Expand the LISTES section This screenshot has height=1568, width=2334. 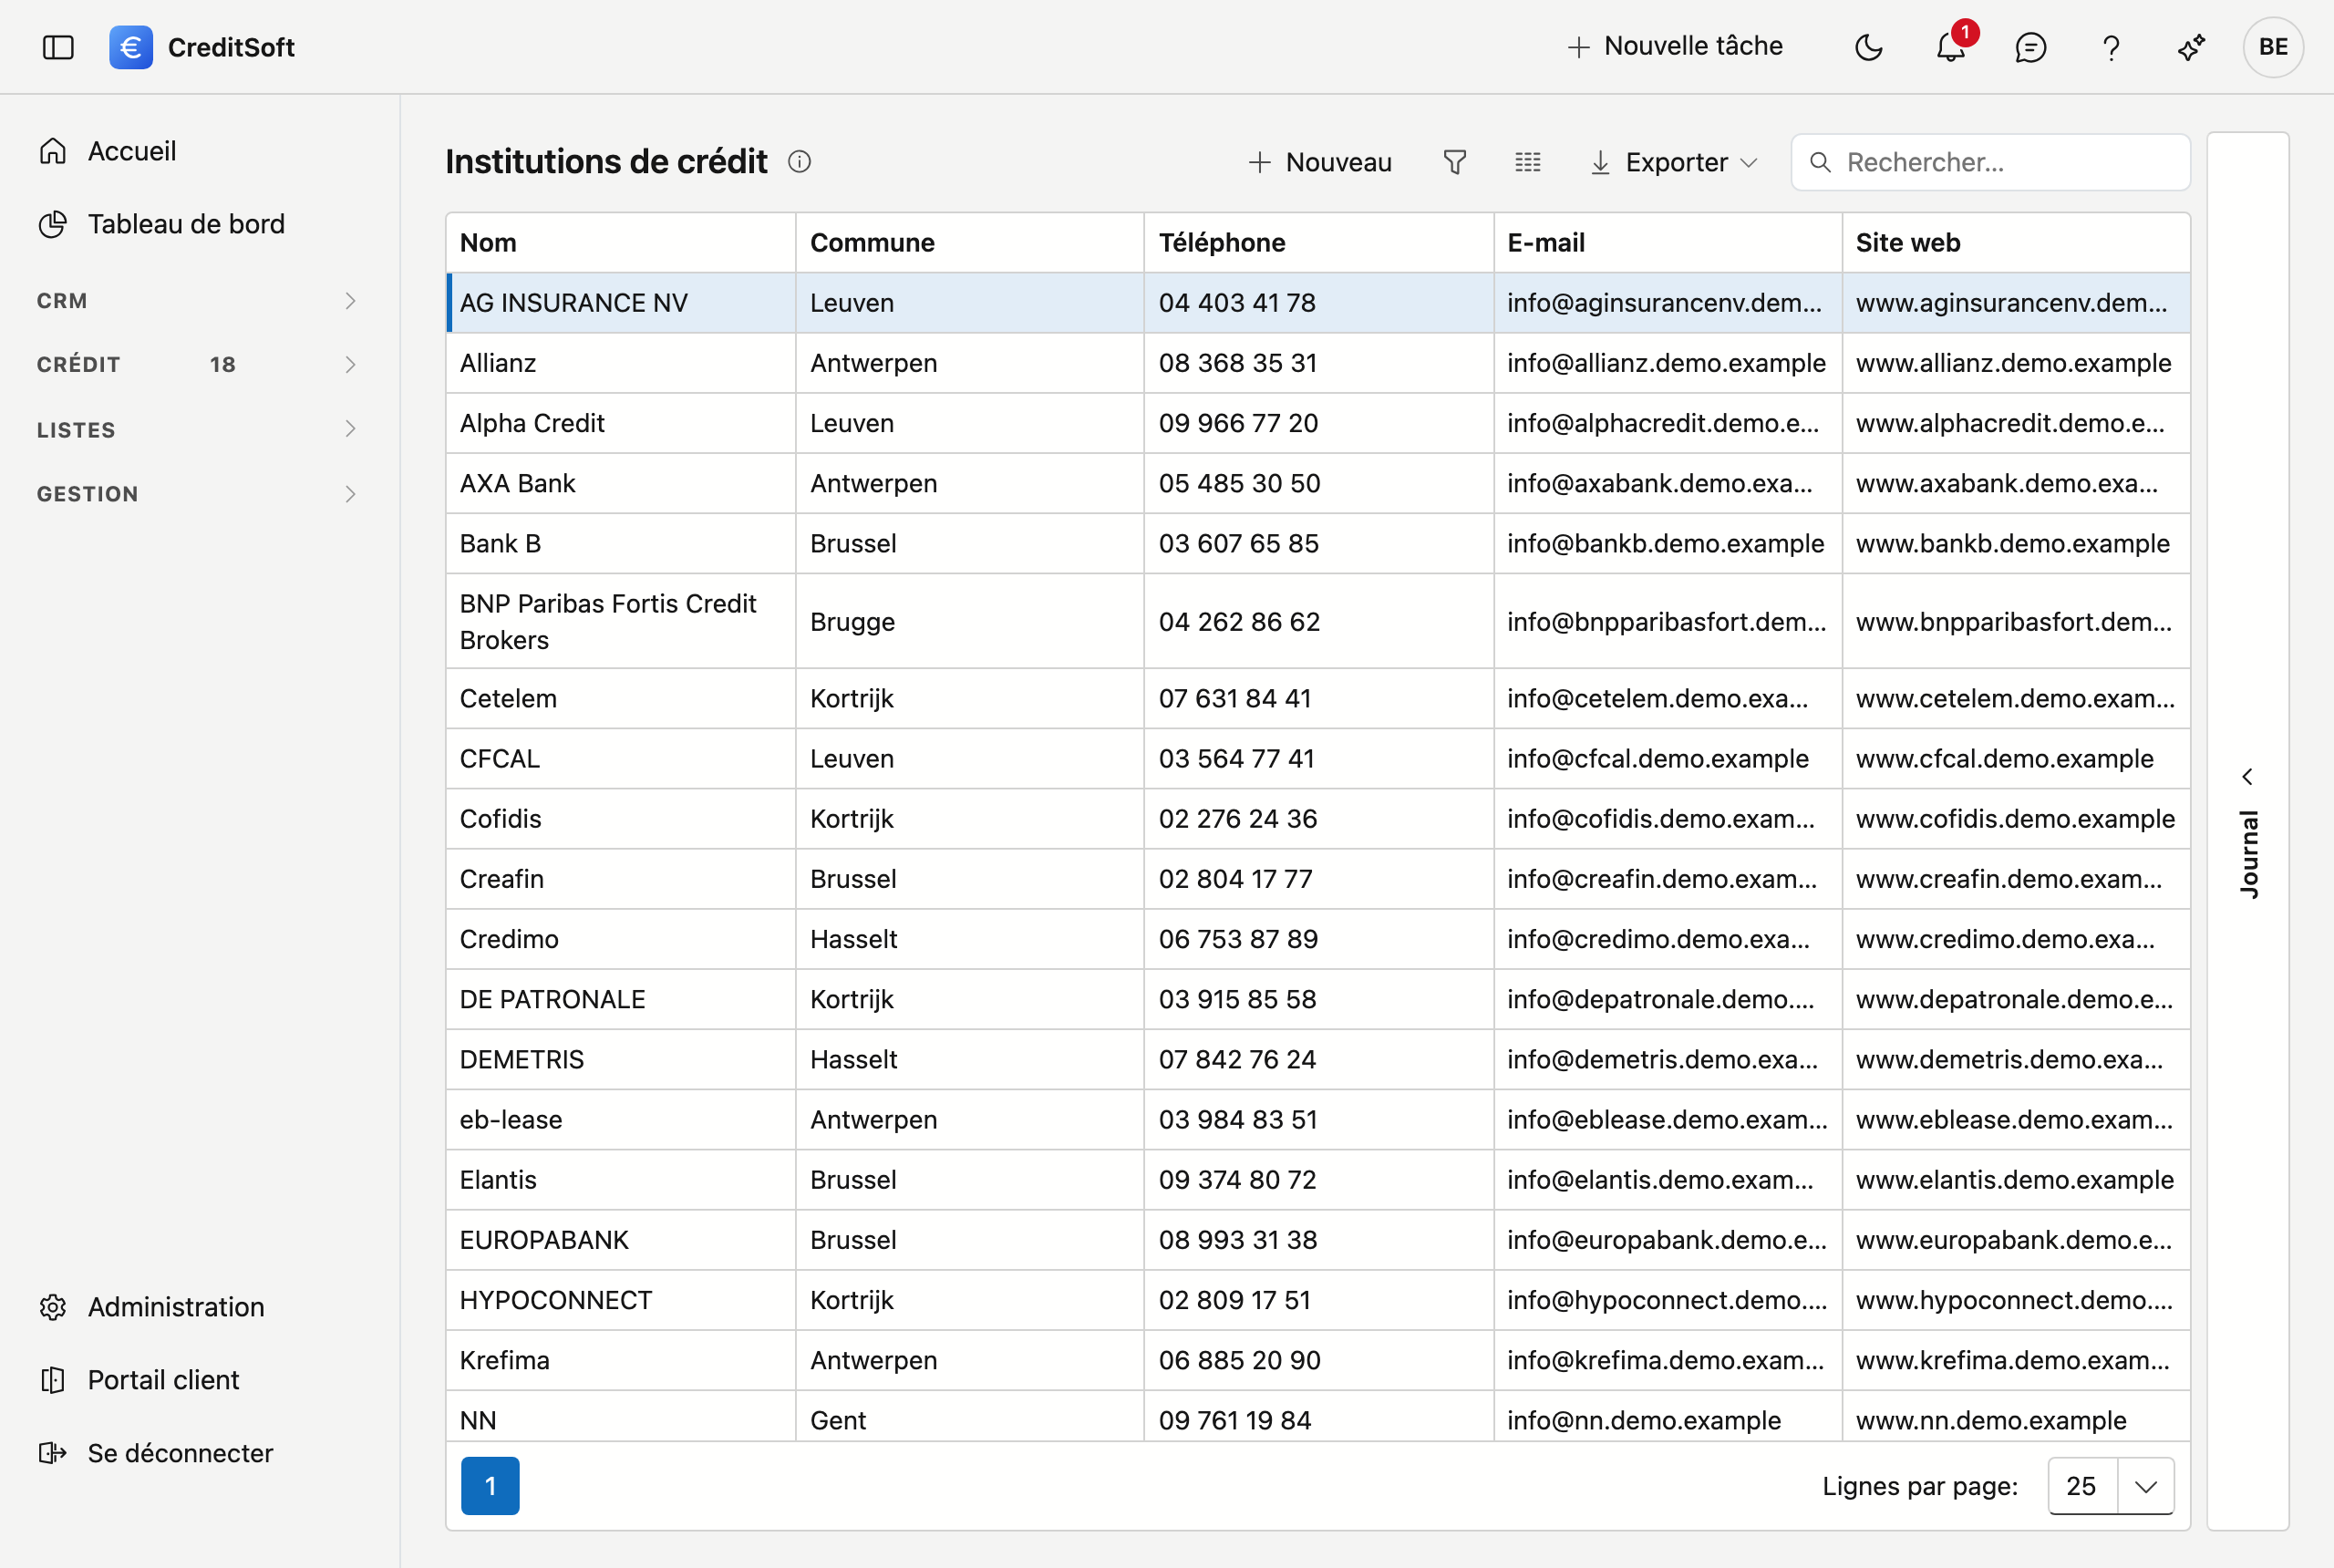coord(198,429)
